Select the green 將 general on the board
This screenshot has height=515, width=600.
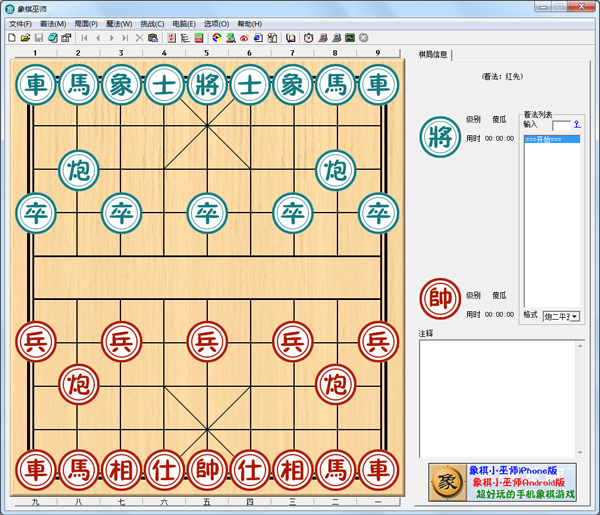[207, 85]
